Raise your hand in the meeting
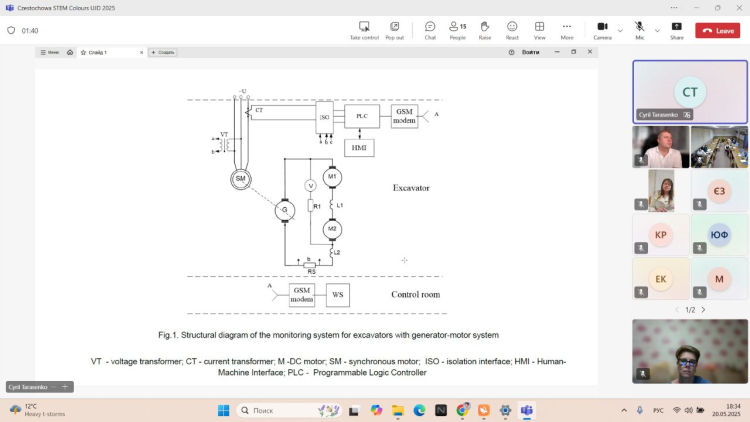 (485, 30)
